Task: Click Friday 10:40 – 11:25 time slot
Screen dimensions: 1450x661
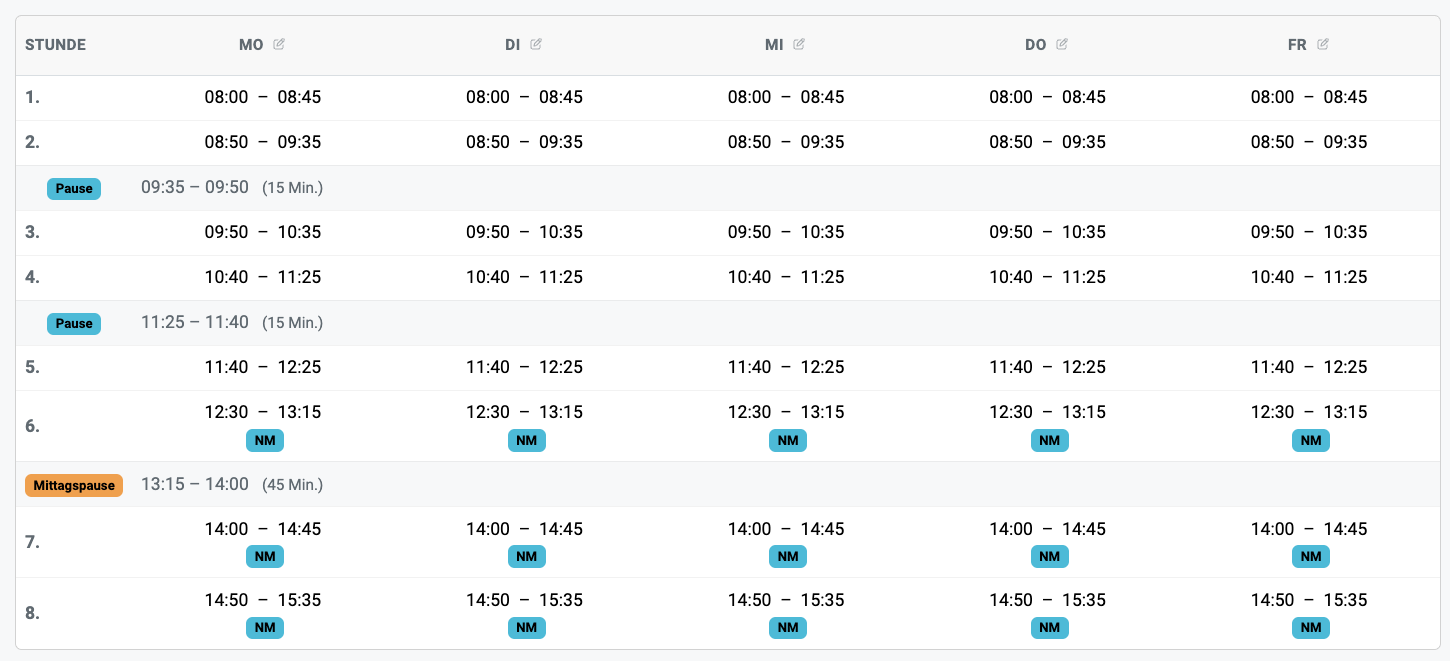Action: [1309, 277]
